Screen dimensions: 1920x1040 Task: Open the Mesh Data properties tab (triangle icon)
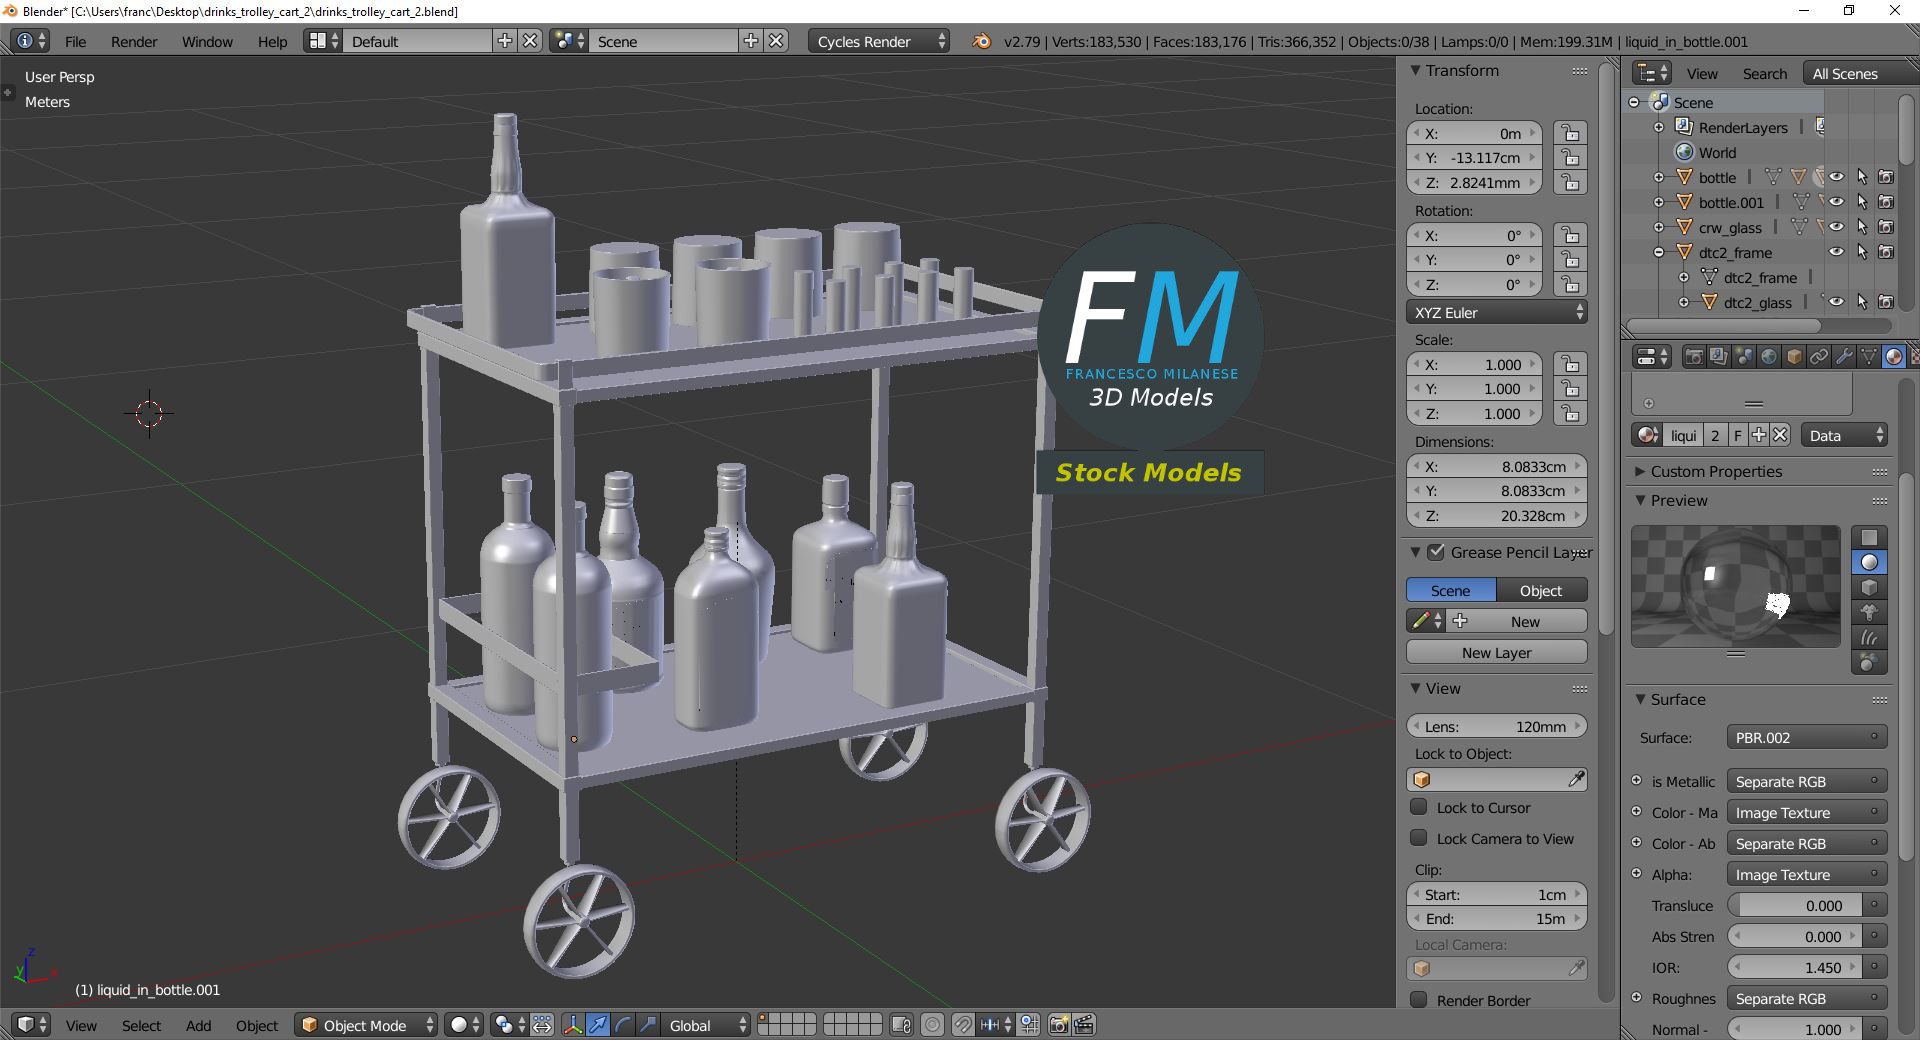point(1869,356)
